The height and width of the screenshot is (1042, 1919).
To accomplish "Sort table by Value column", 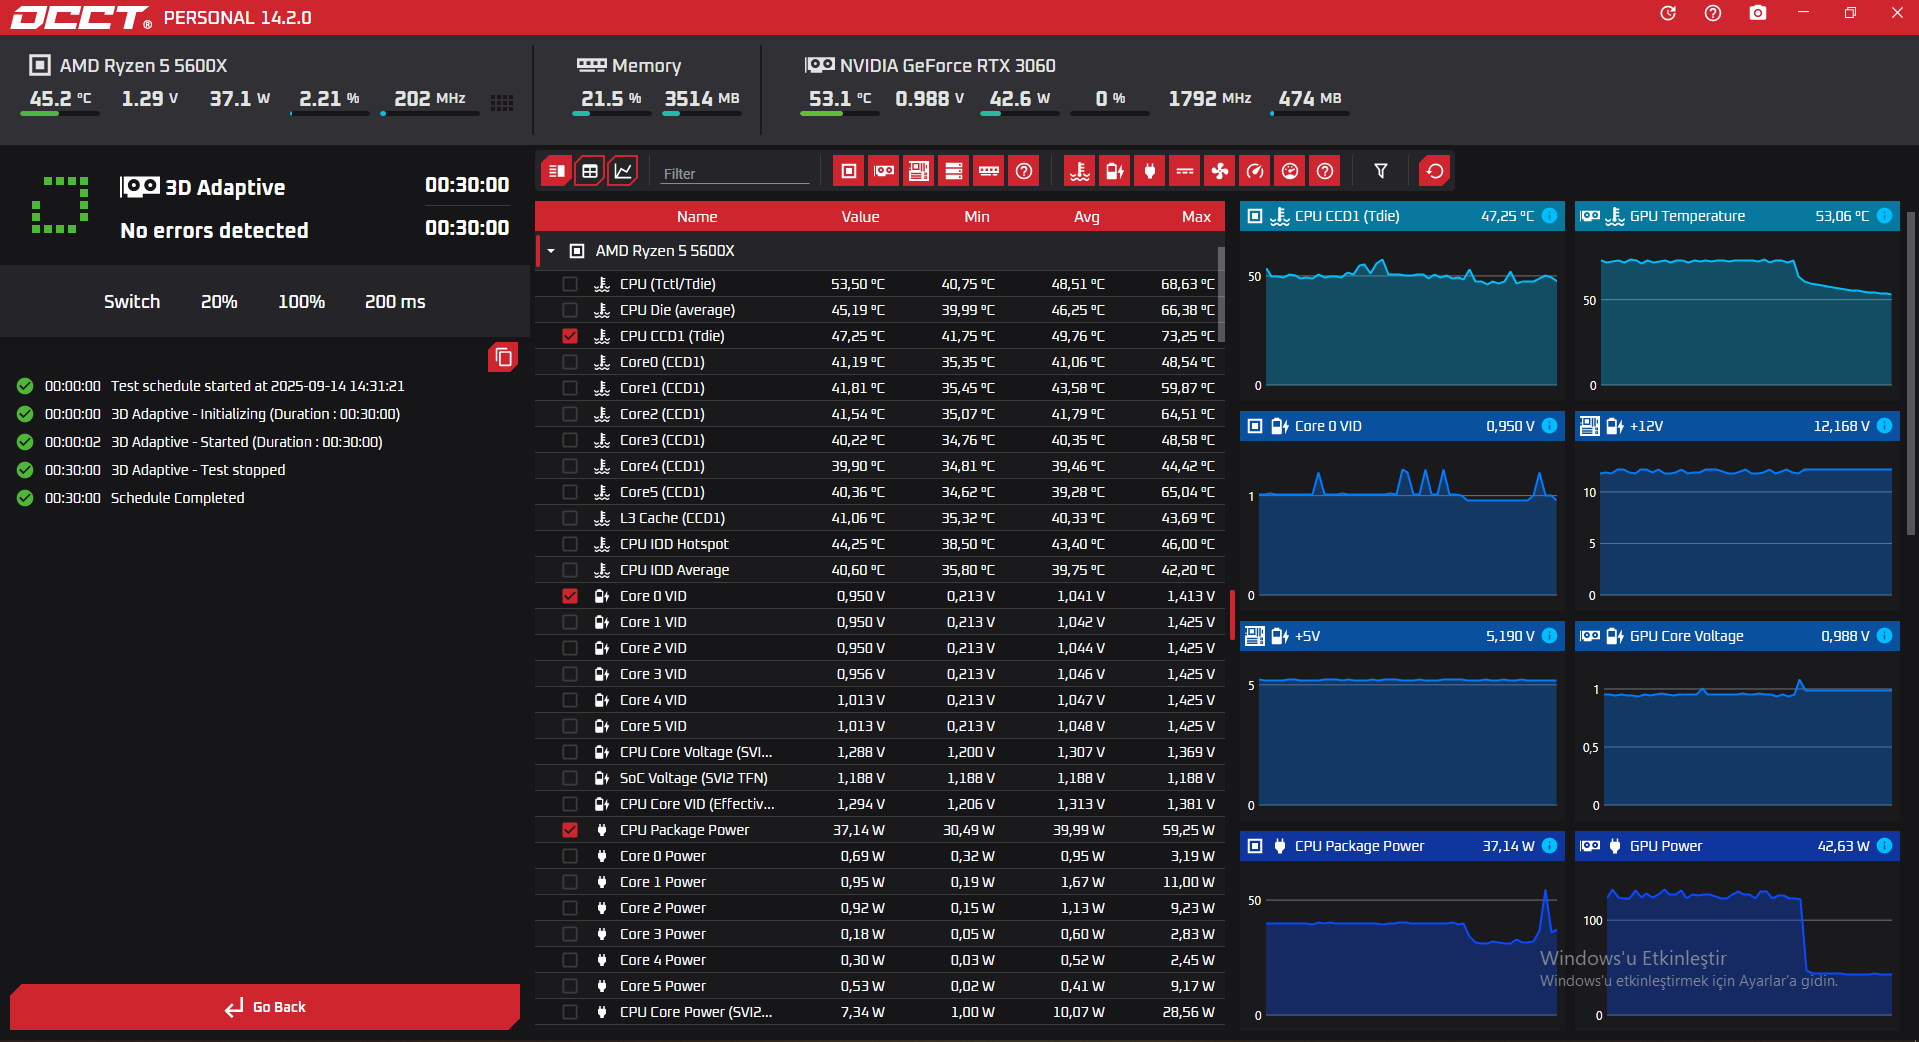I will point(860,217).
